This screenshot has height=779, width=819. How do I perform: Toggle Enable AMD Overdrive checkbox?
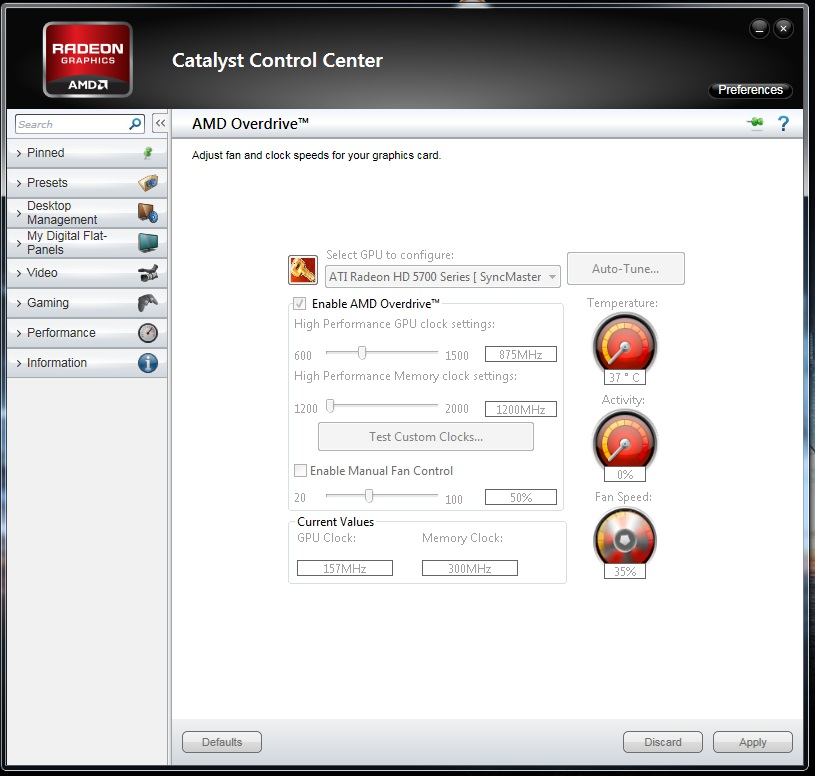[x=299, y=304]
